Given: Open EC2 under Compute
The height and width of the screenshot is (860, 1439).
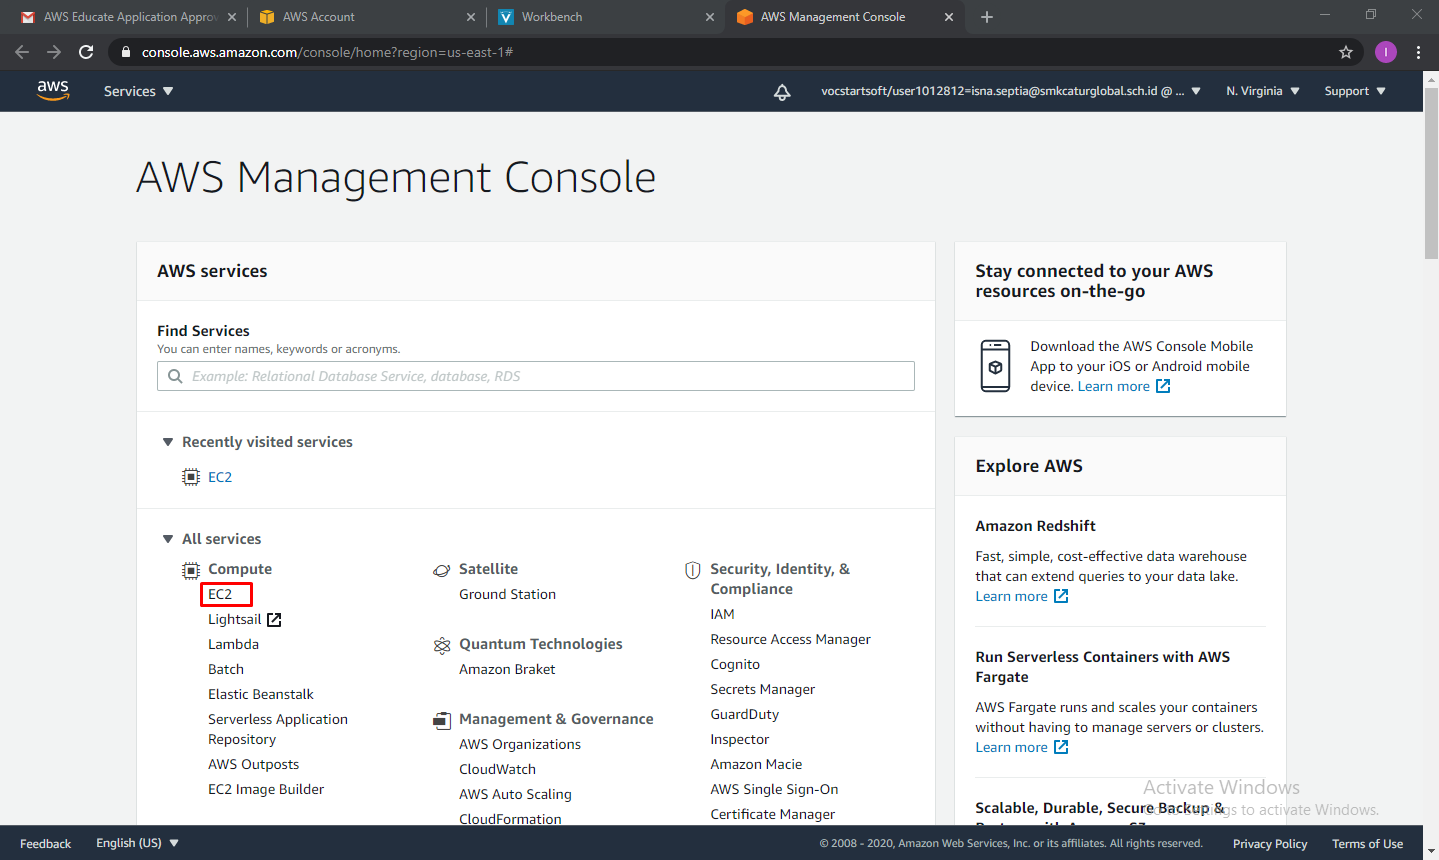Looking at the screenshot, I should coord(220,594).
